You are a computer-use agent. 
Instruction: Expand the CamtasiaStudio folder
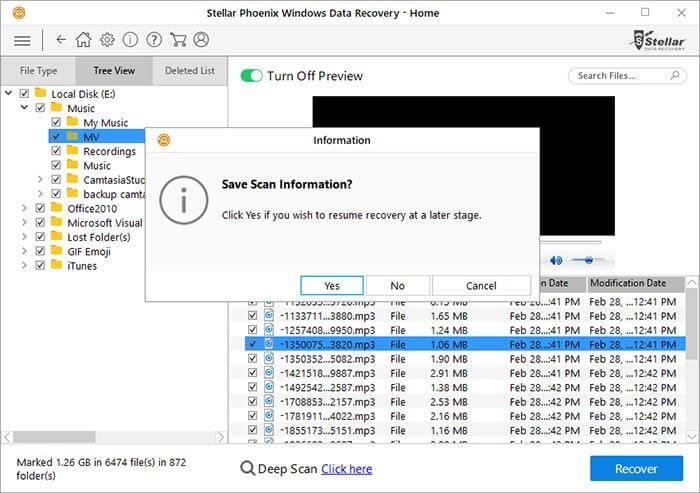40,180
